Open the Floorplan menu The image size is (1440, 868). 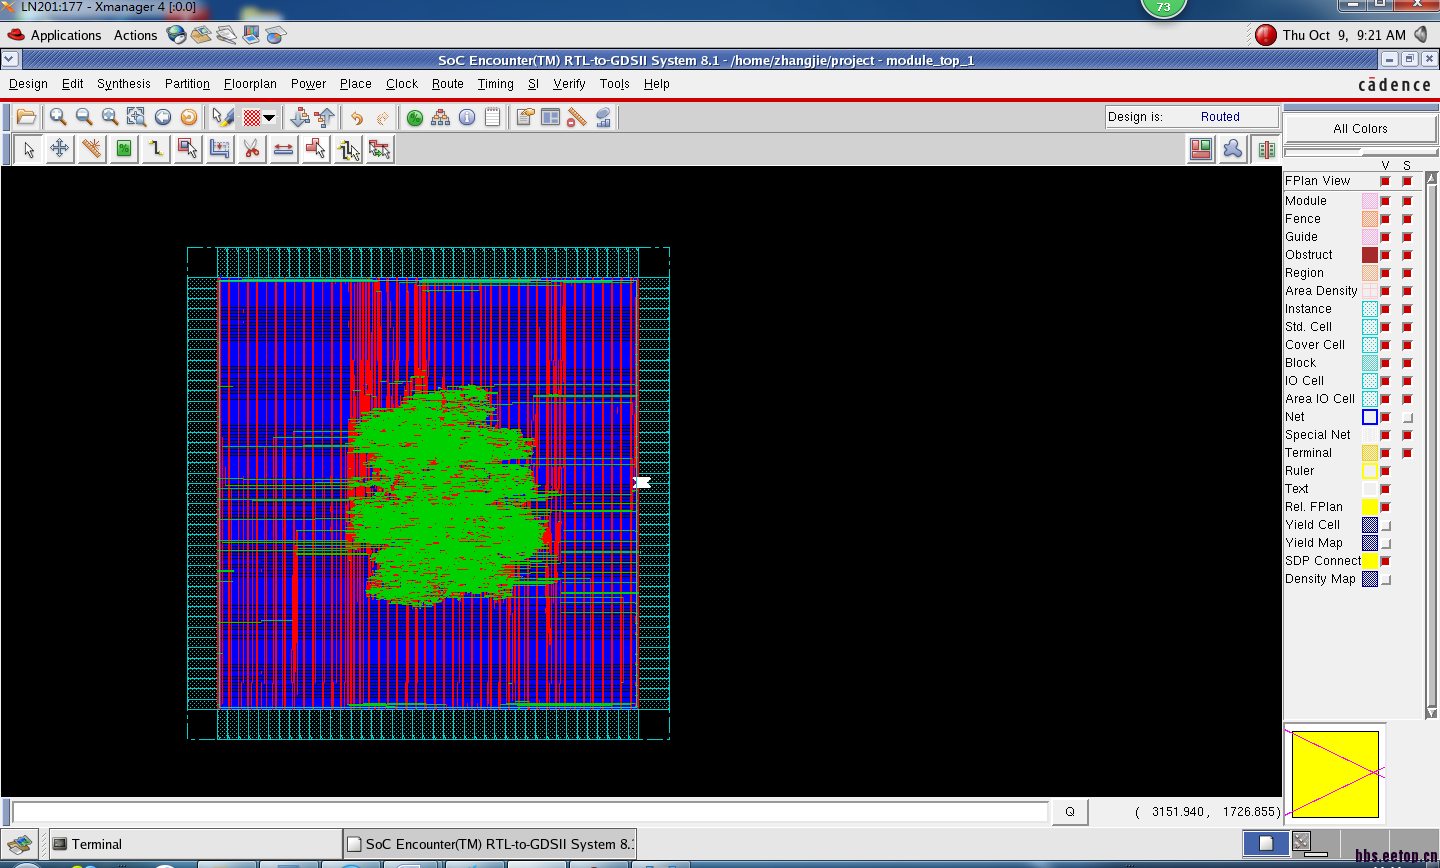click(x=250, y=84)
